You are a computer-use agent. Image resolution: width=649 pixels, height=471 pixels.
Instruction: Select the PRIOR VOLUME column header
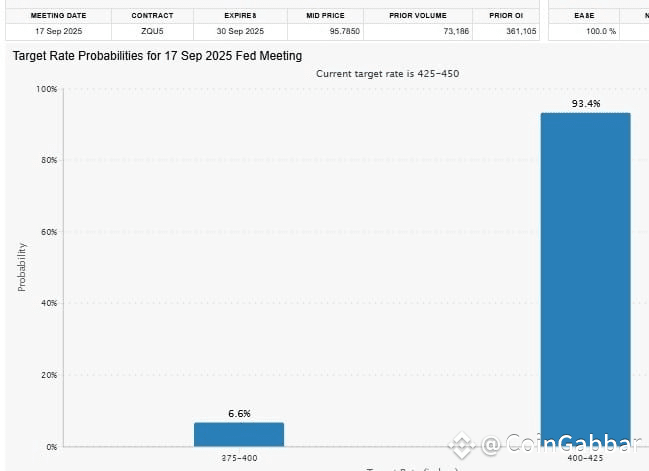(416, 16)
